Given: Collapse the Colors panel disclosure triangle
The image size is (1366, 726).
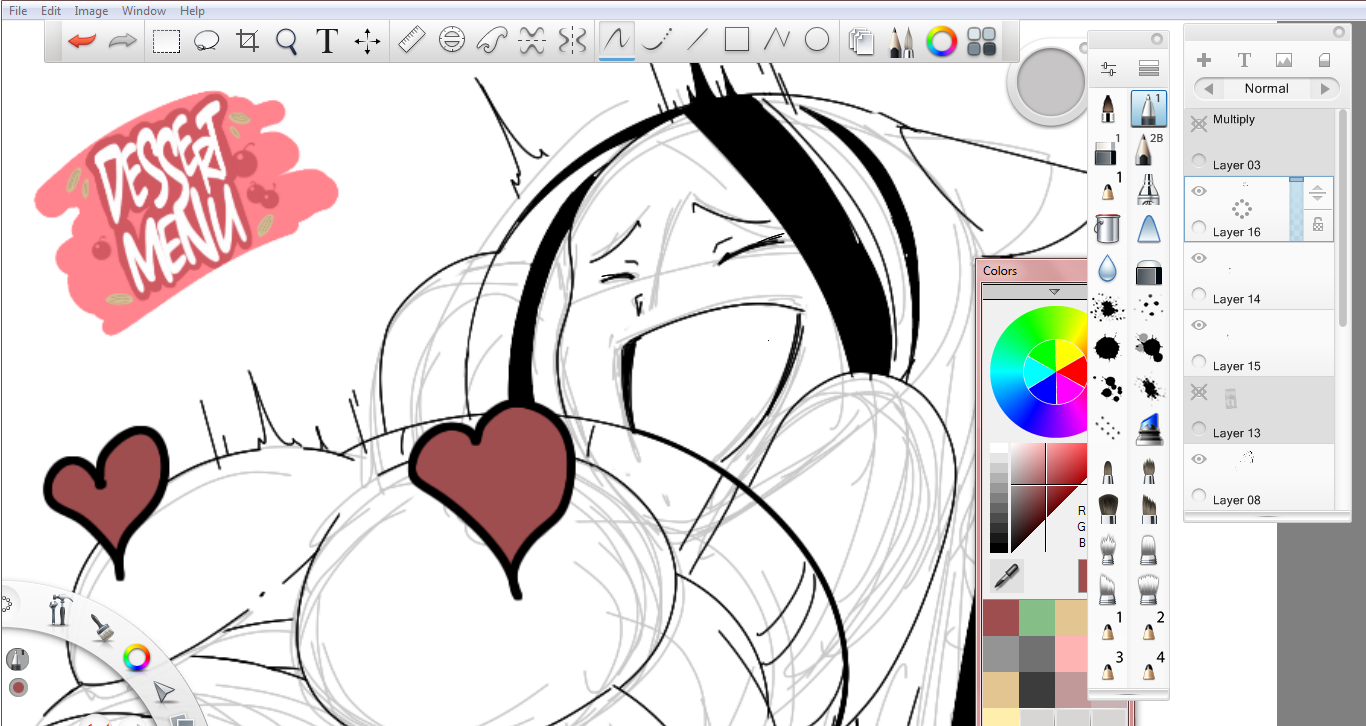Looking at the screenshot, I should (x=1054, y=292).
